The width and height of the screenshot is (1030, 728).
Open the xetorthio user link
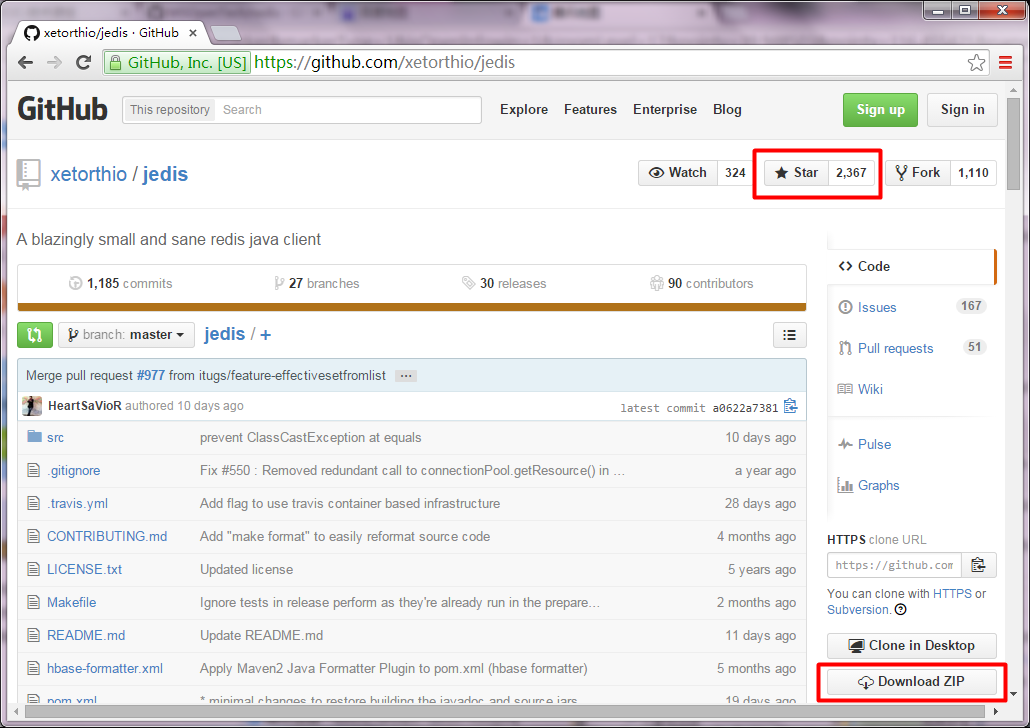(x=89, y=174)
